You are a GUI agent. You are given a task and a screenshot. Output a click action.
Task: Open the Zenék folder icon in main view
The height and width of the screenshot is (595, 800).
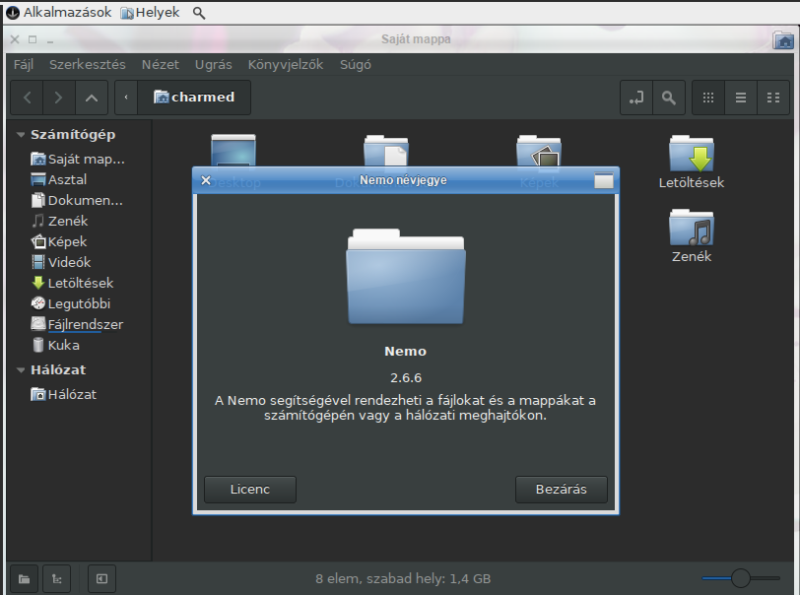pos(691,227)
